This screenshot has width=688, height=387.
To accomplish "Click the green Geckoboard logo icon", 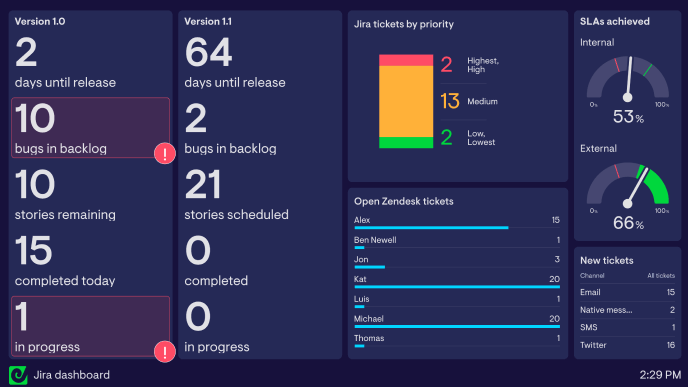I will pyautogui.click(x=18, y=375).
